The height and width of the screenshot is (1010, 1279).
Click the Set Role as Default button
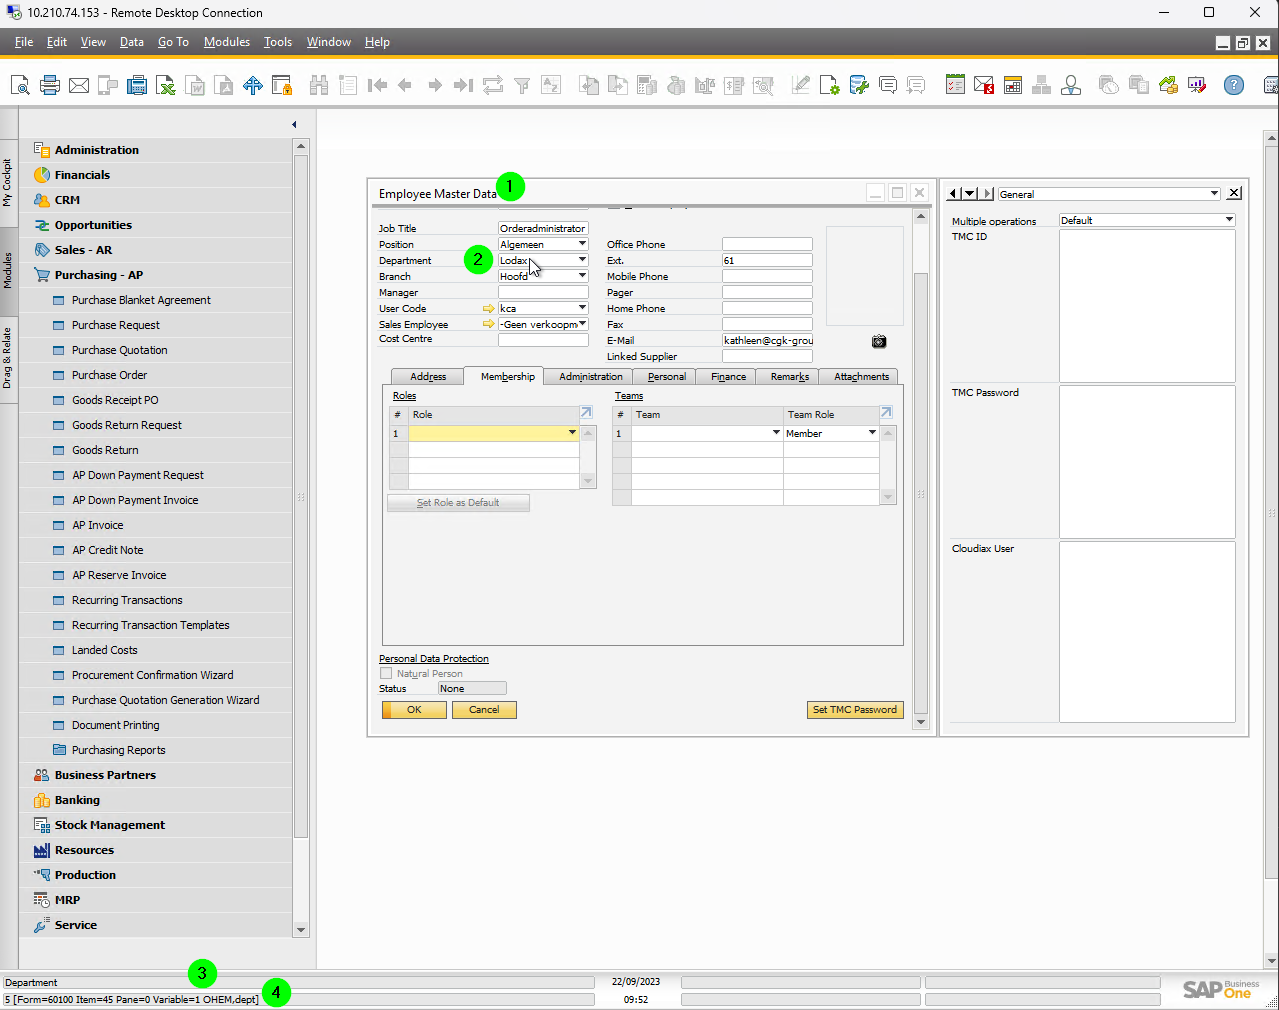coord(458,503)
